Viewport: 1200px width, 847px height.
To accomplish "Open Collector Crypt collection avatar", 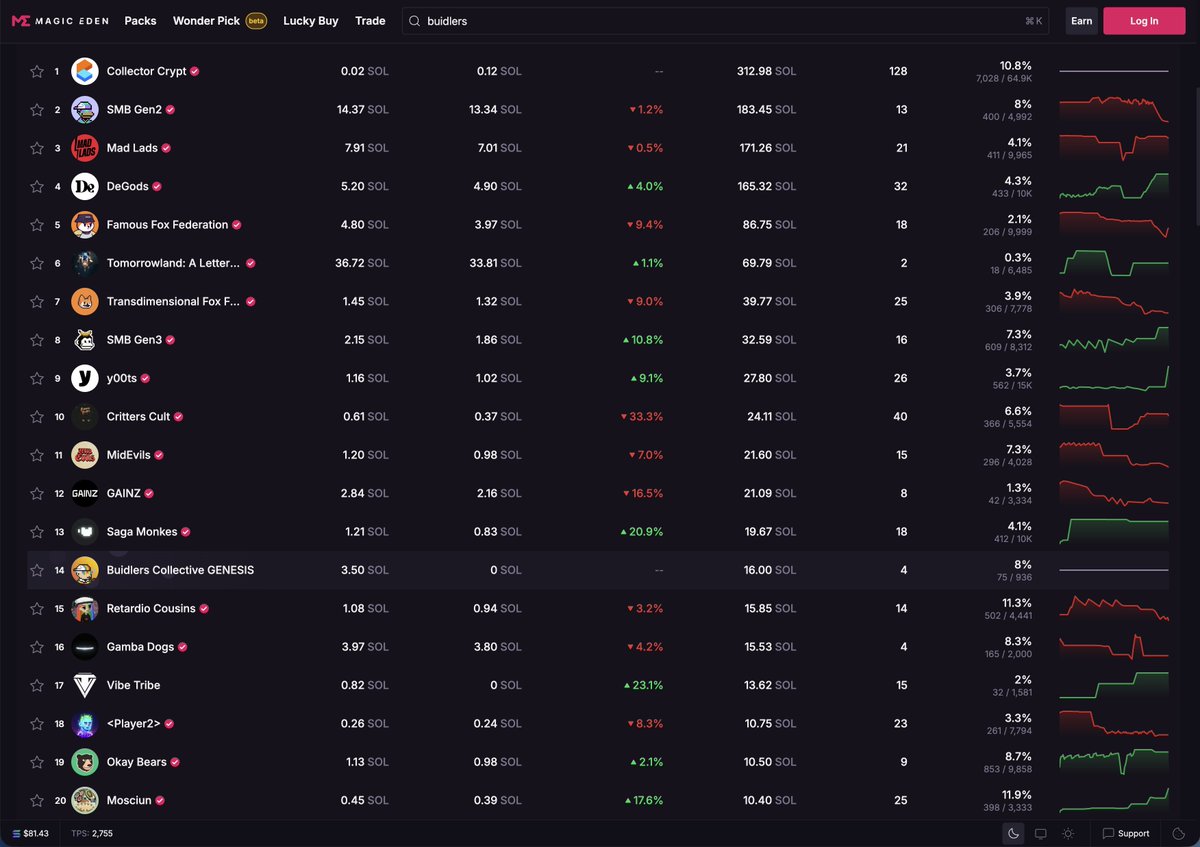I will click(85, 71).
